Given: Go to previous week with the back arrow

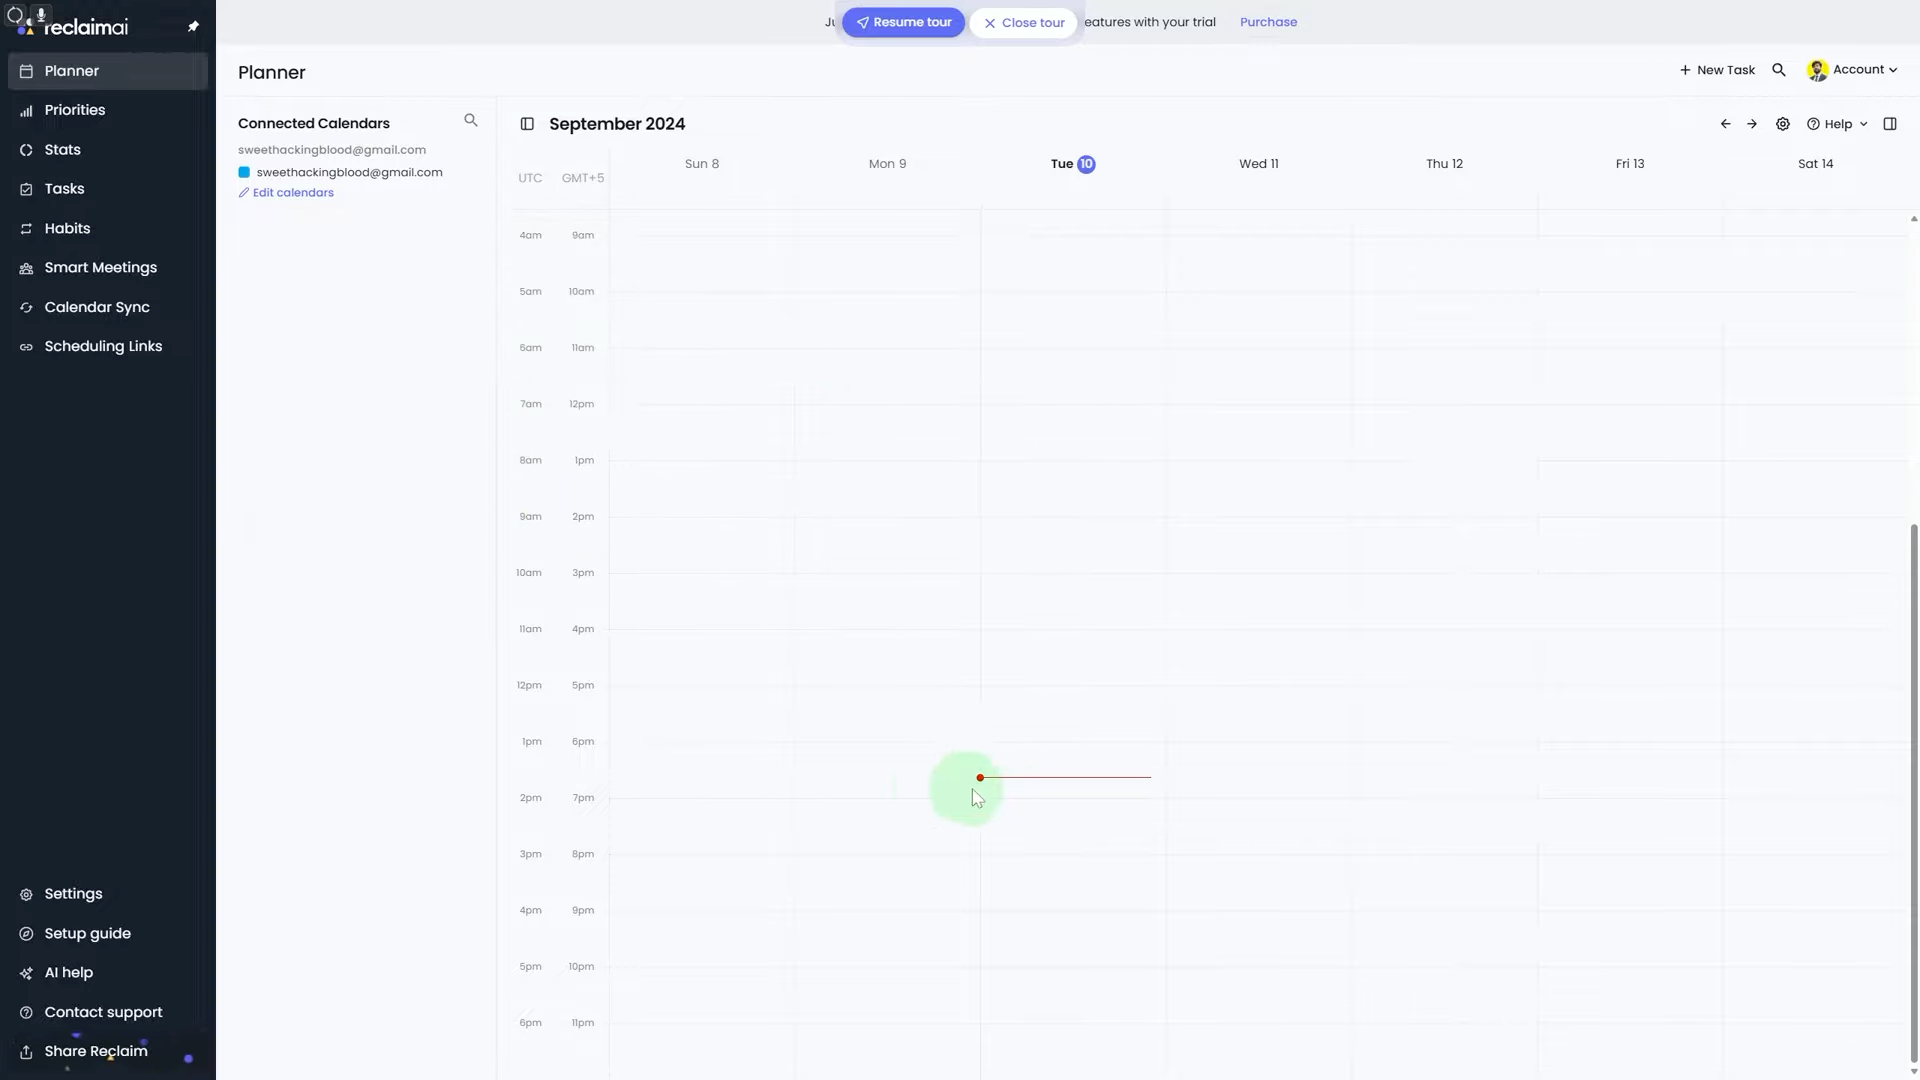Looking at the screenshot, I should point(1725,124).
